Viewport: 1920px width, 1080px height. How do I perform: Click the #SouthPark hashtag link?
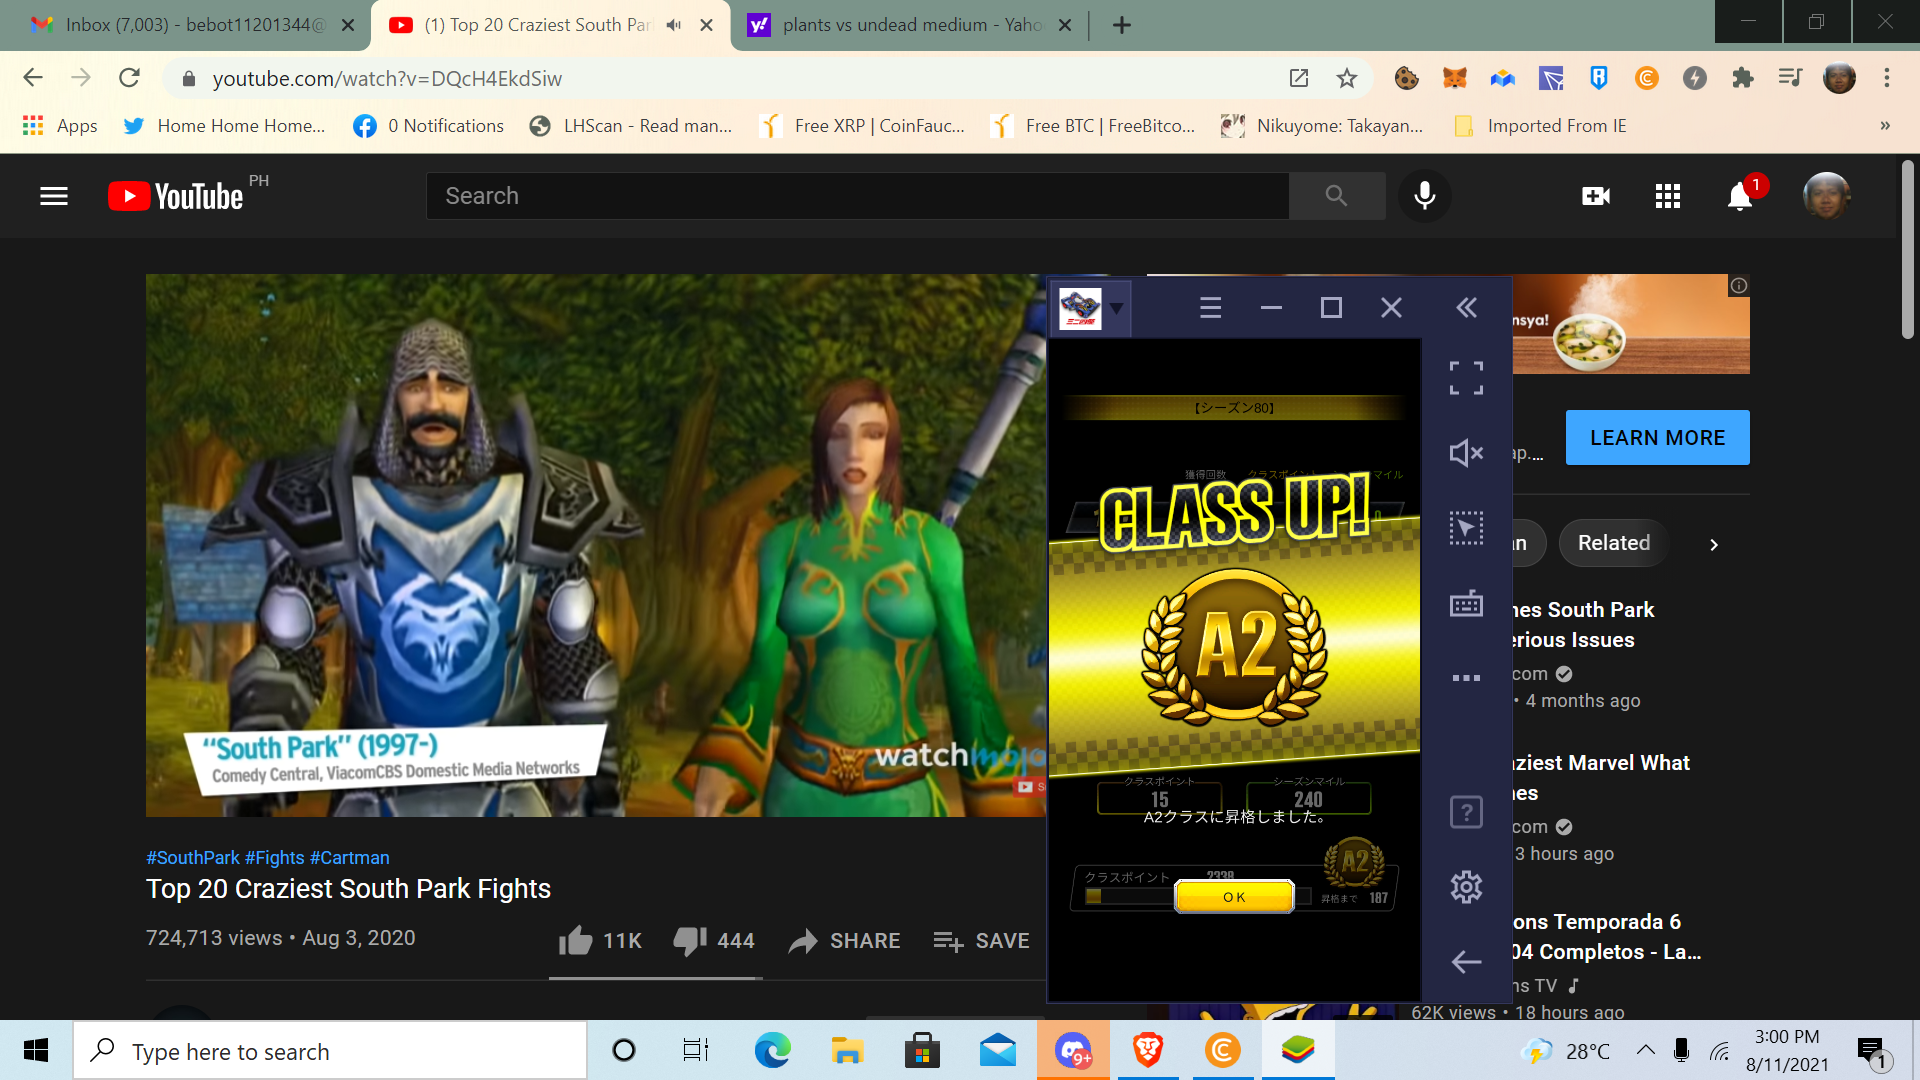point(193,858)
